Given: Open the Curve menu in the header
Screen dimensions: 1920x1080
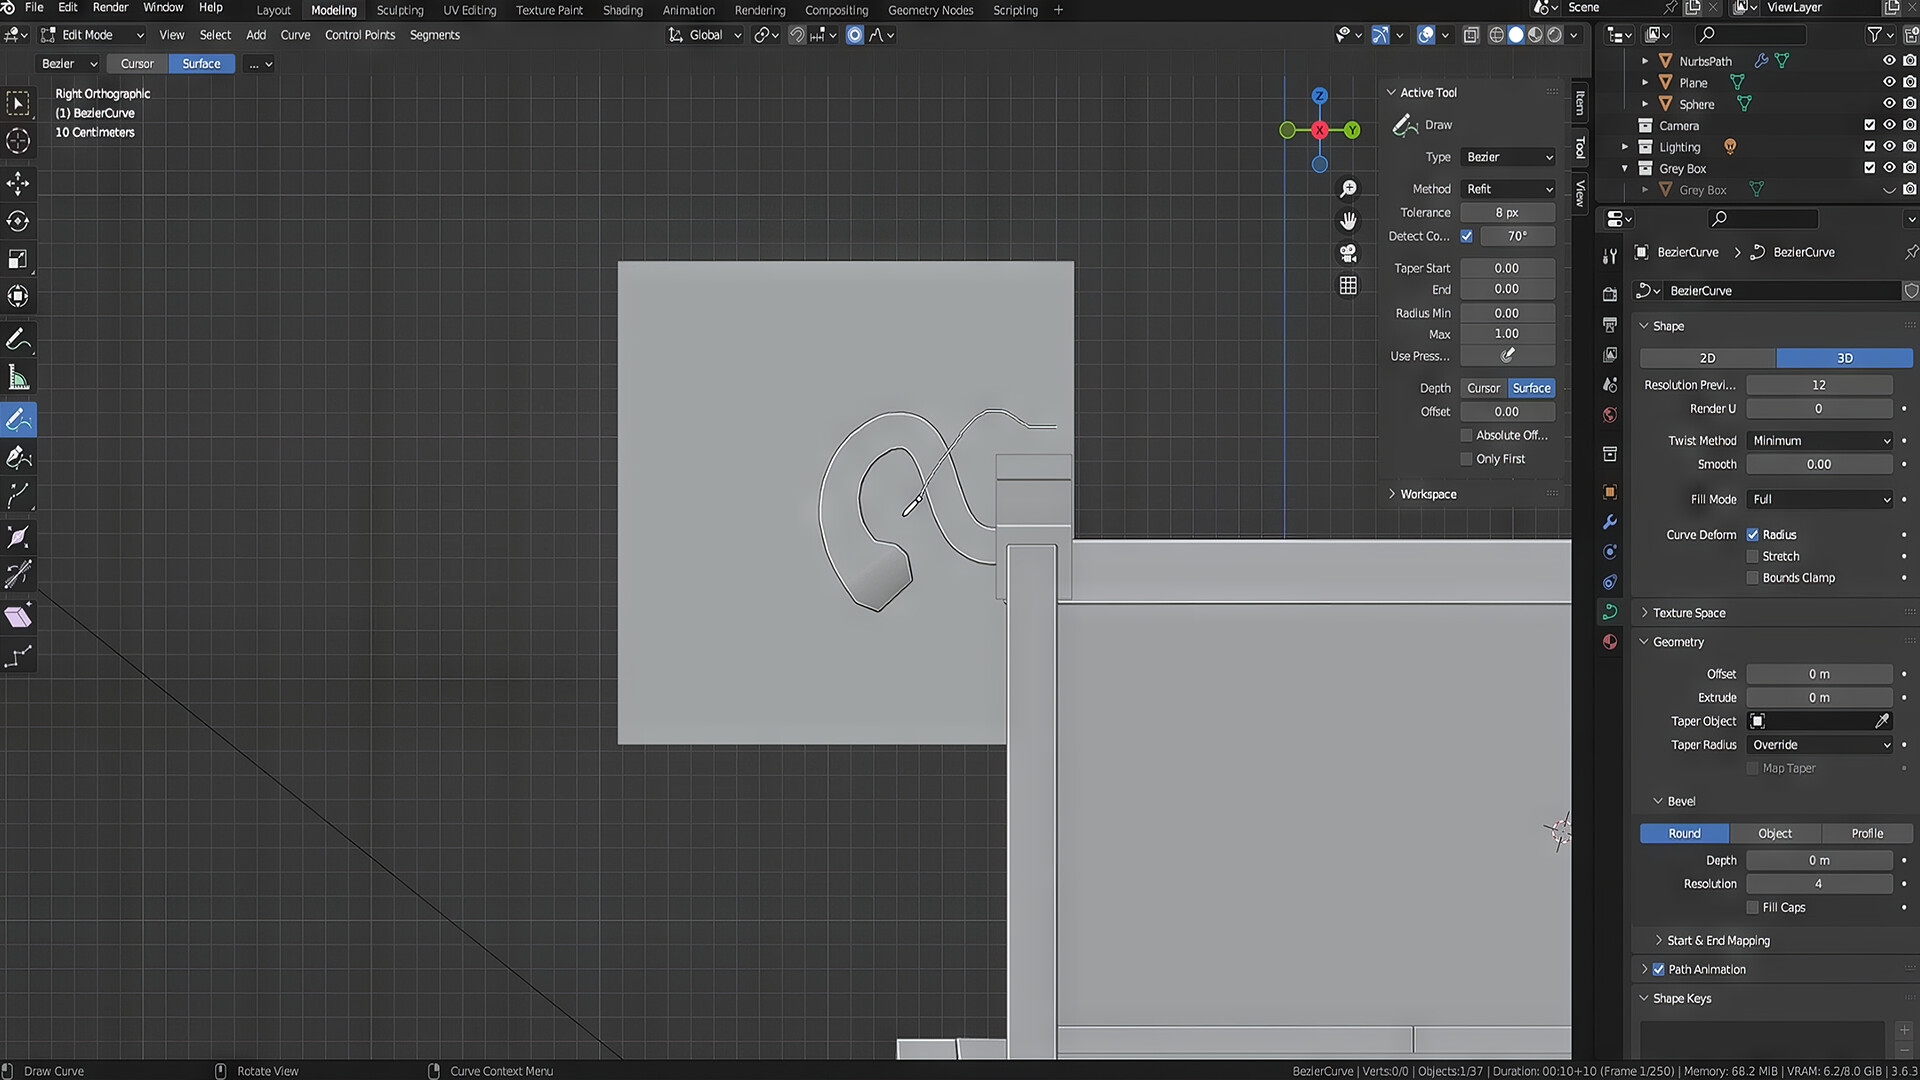Looking at the screenshot, I should [x=295, y=34].
